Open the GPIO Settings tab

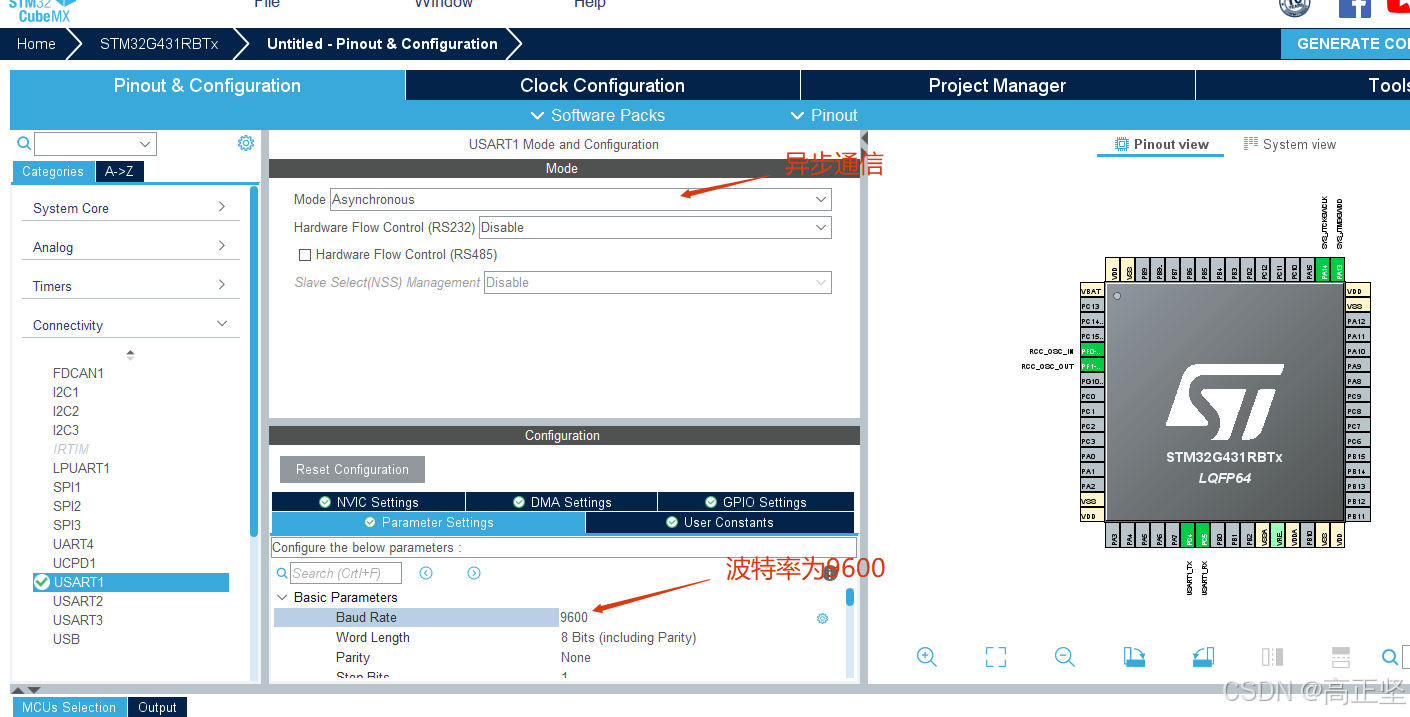(x=756, y=502)
